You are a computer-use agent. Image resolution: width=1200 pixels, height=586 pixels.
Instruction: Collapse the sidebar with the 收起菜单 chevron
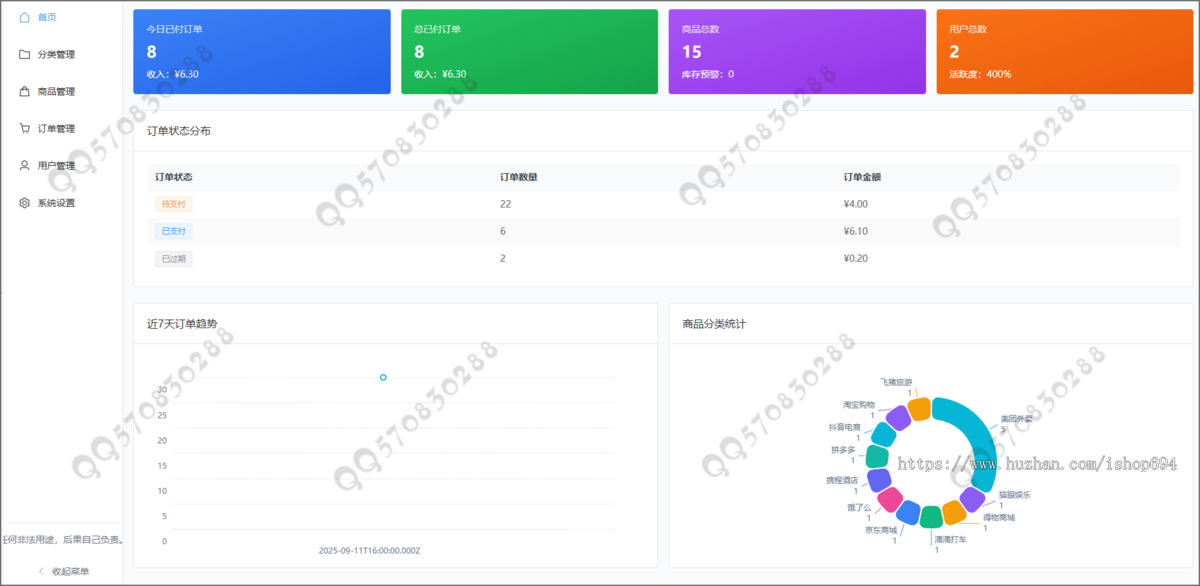41,571
